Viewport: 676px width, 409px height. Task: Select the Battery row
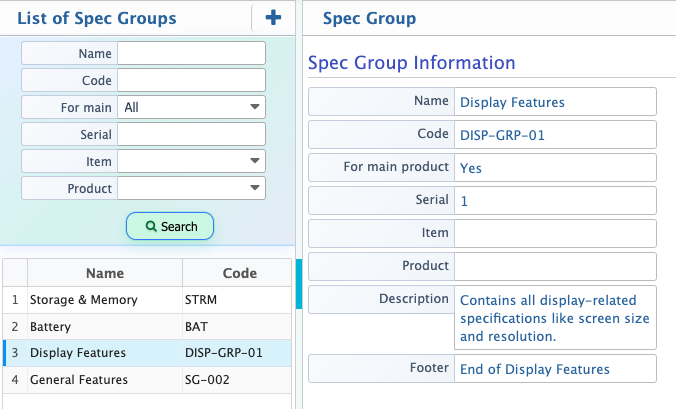(x=147, y=327)
